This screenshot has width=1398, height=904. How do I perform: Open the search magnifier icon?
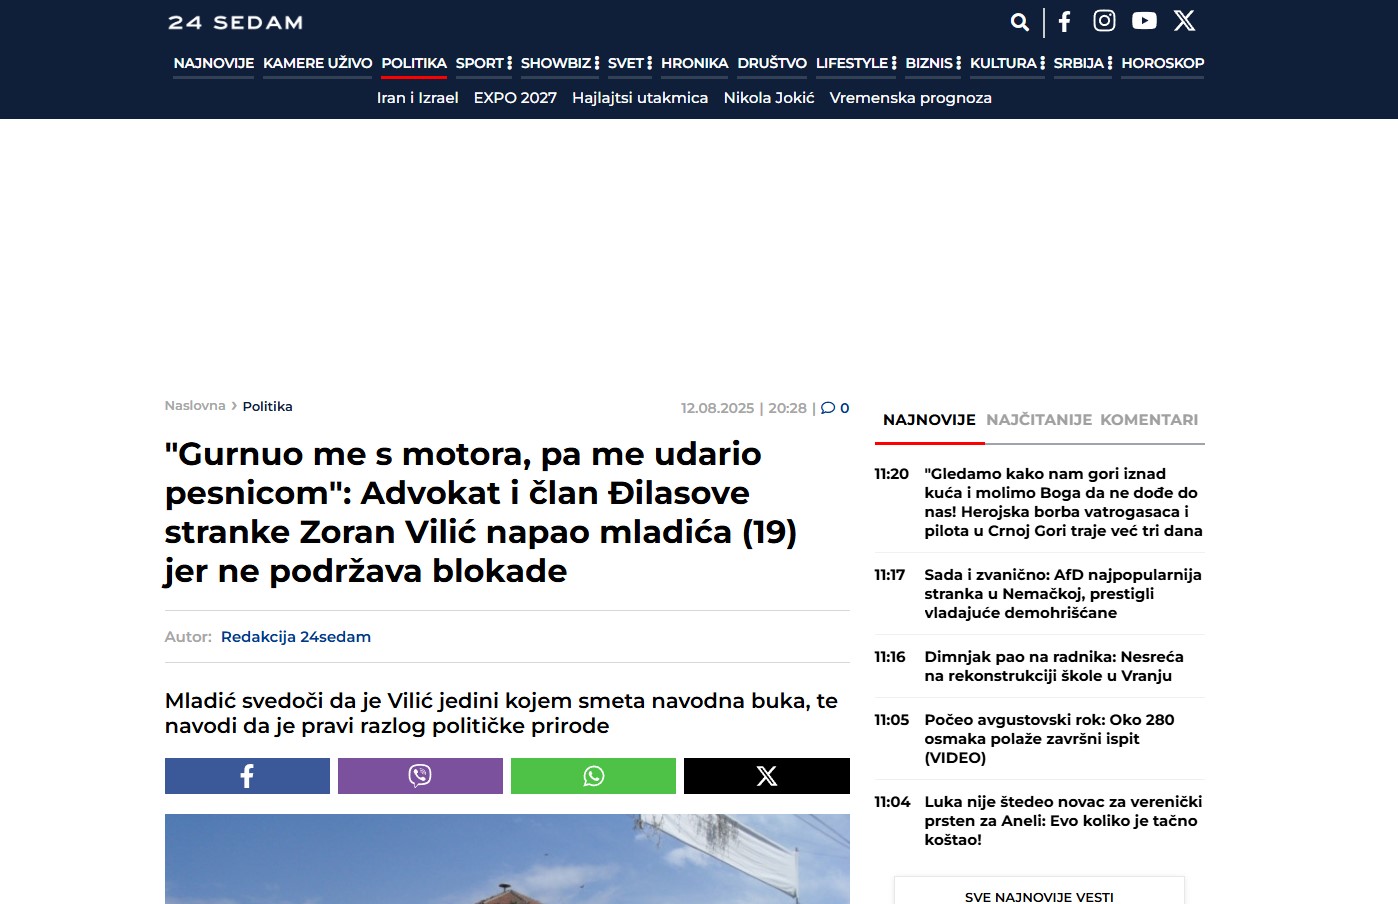click(x=1019, y=22)
